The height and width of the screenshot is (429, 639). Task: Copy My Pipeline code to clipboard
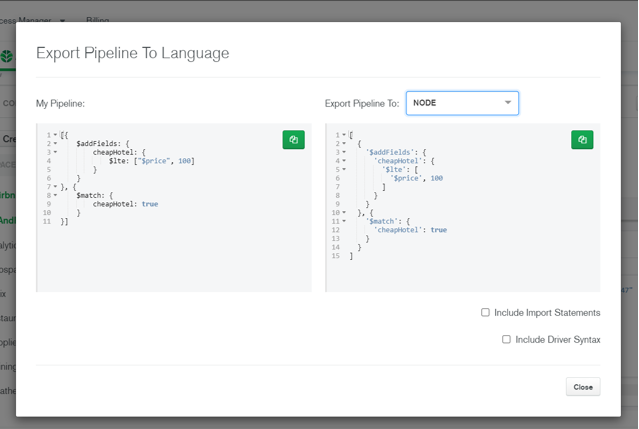(x=293, y=140)
